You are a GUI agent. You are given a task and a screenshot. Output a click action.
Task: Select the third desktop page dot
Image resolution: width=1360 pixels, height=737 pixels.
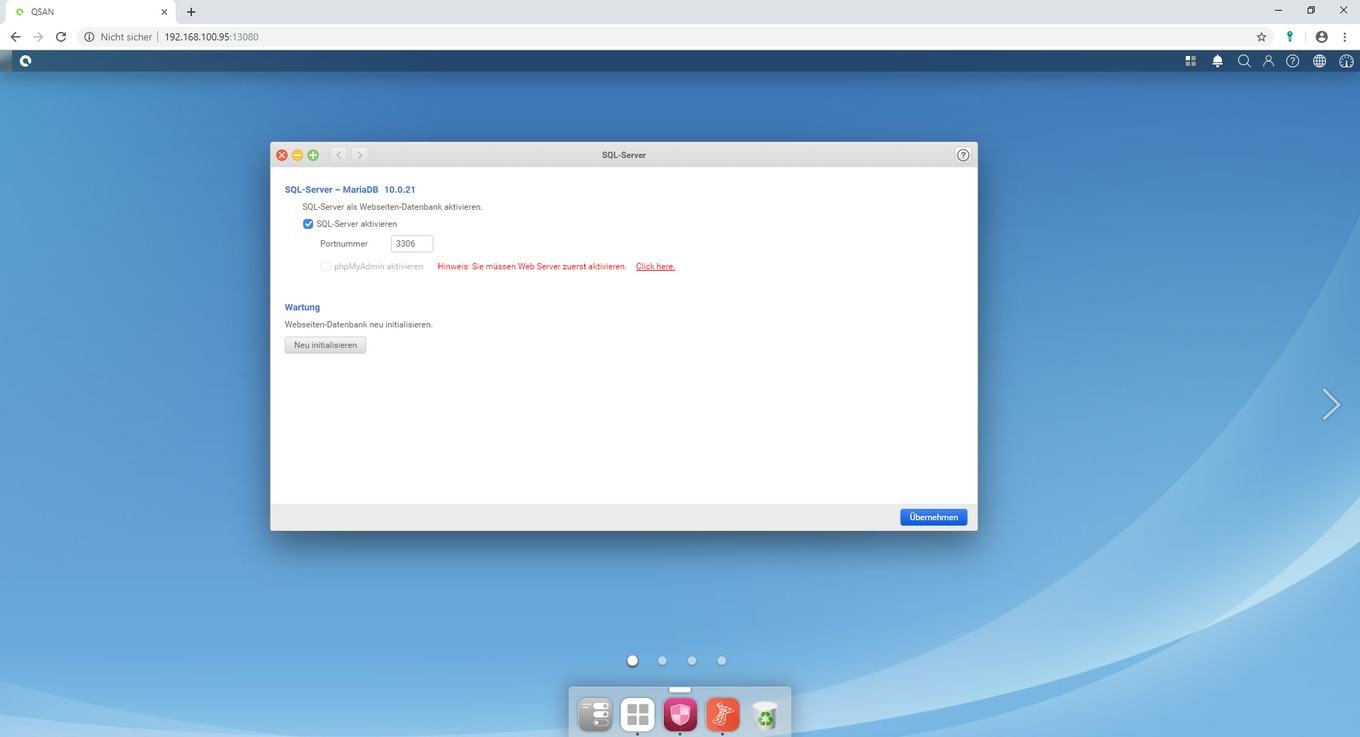click(x=692, y=660)
